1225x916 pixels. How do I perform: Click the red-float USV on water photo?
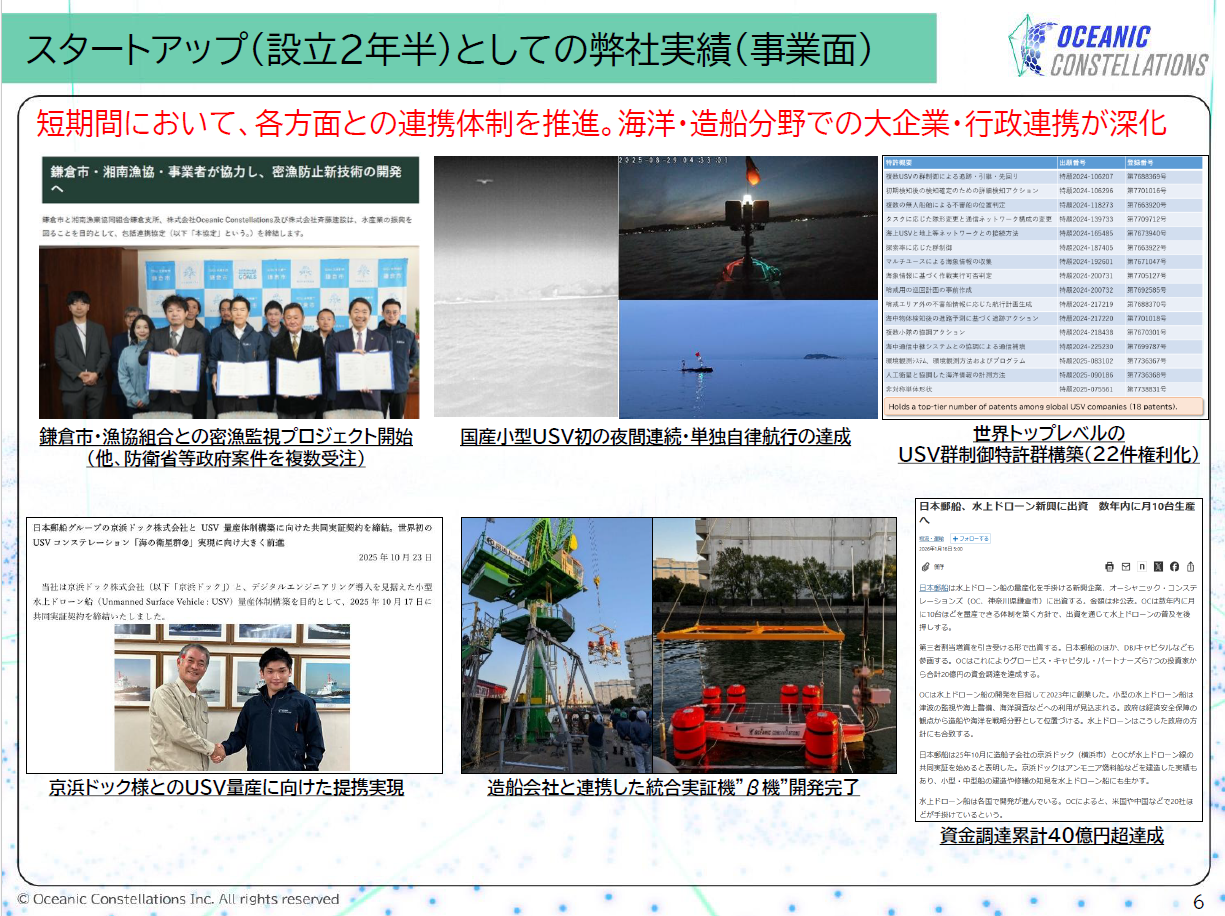(777, 646)
